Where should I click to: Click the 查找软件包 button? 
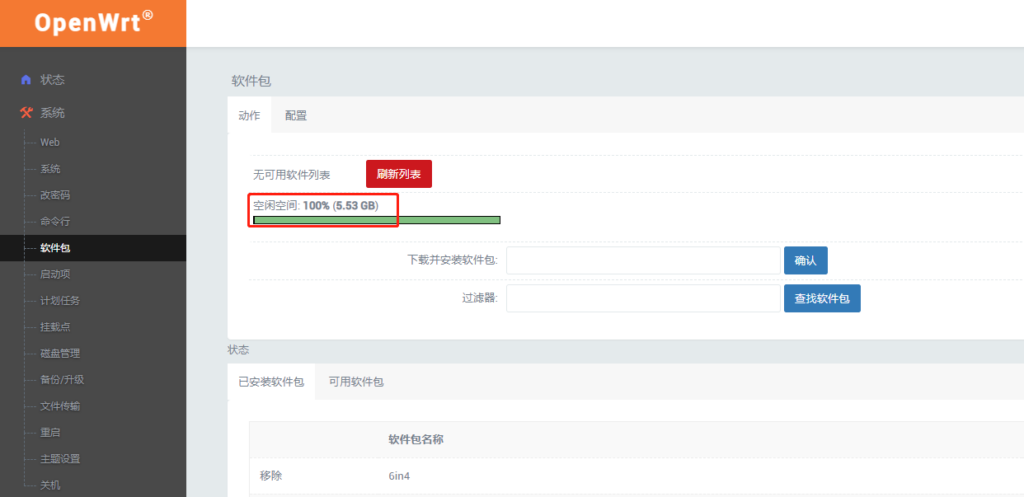click(821, 298)
